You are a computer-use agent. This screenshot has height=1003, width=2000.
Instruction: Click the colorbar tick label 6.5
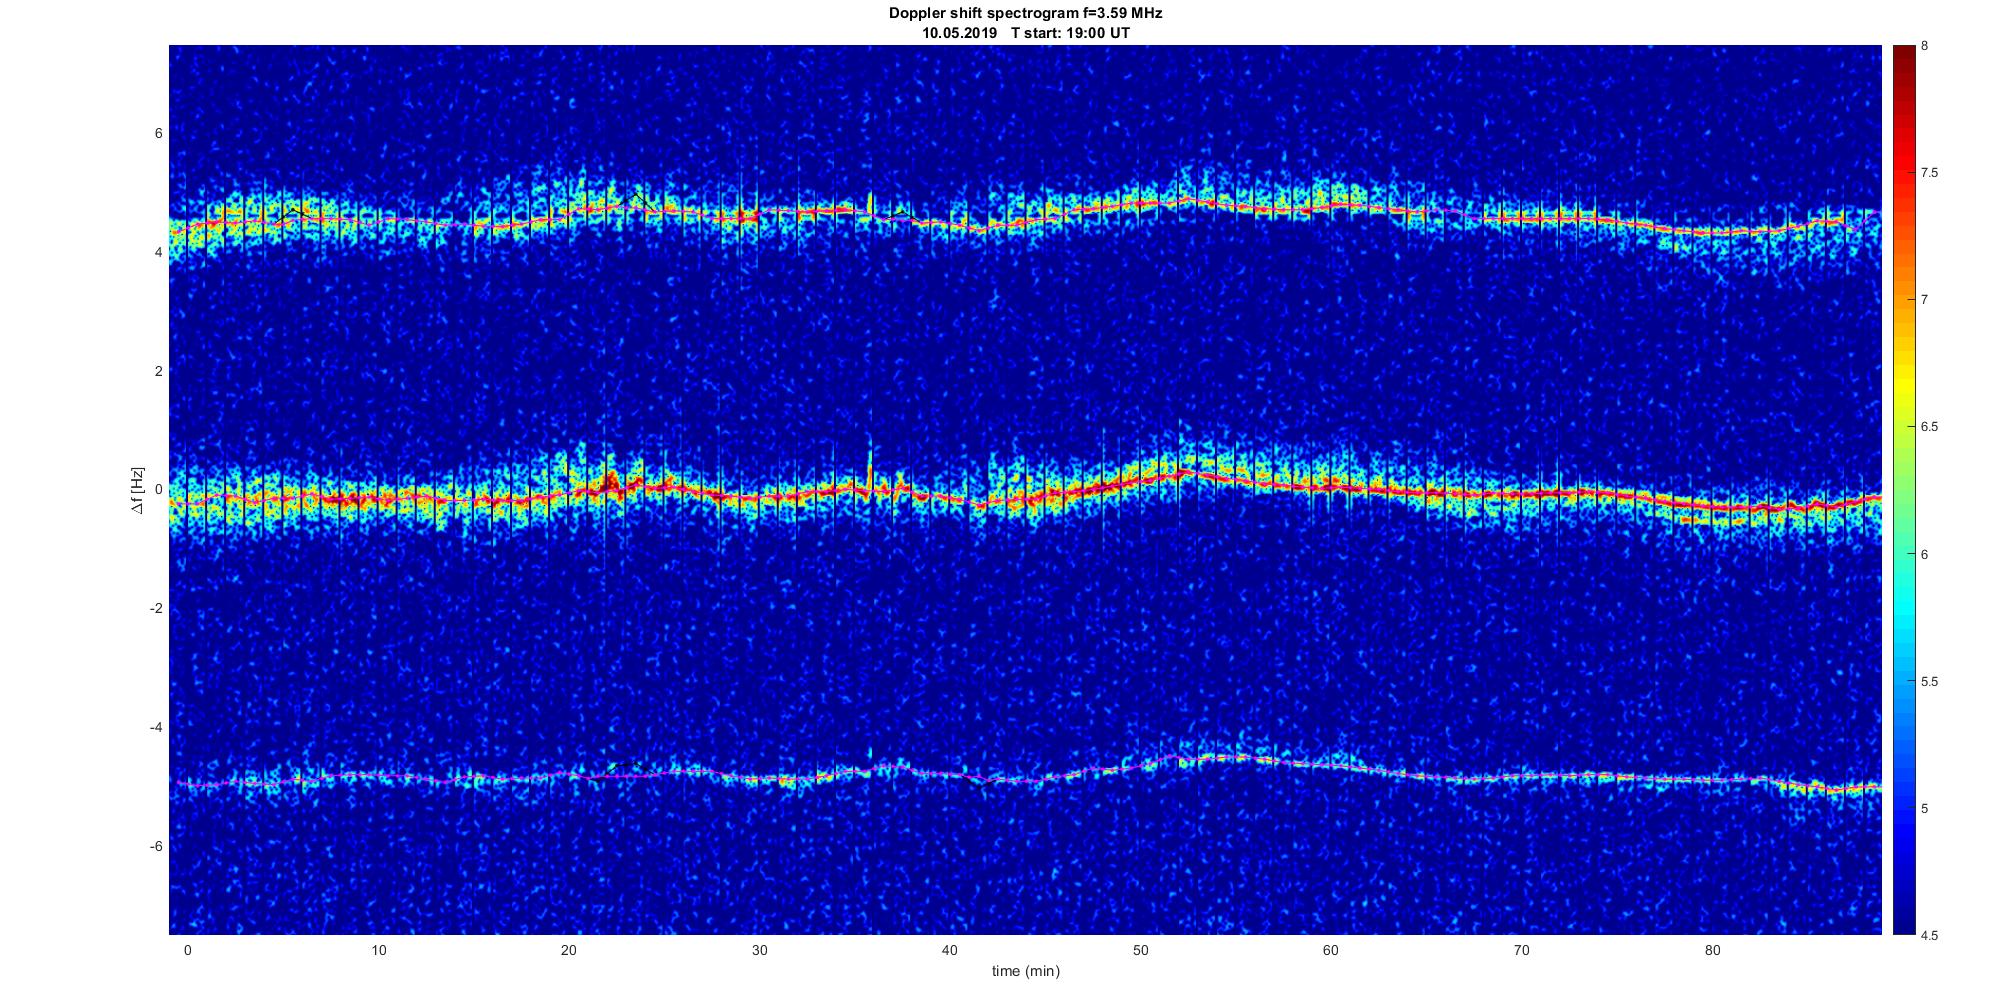[x=1930, y=427]
